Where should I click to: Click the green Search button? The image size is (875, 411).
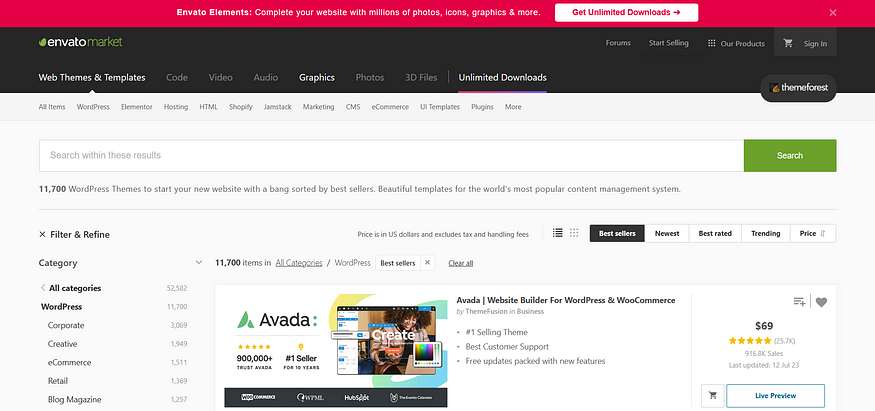[x=790, y=156]
